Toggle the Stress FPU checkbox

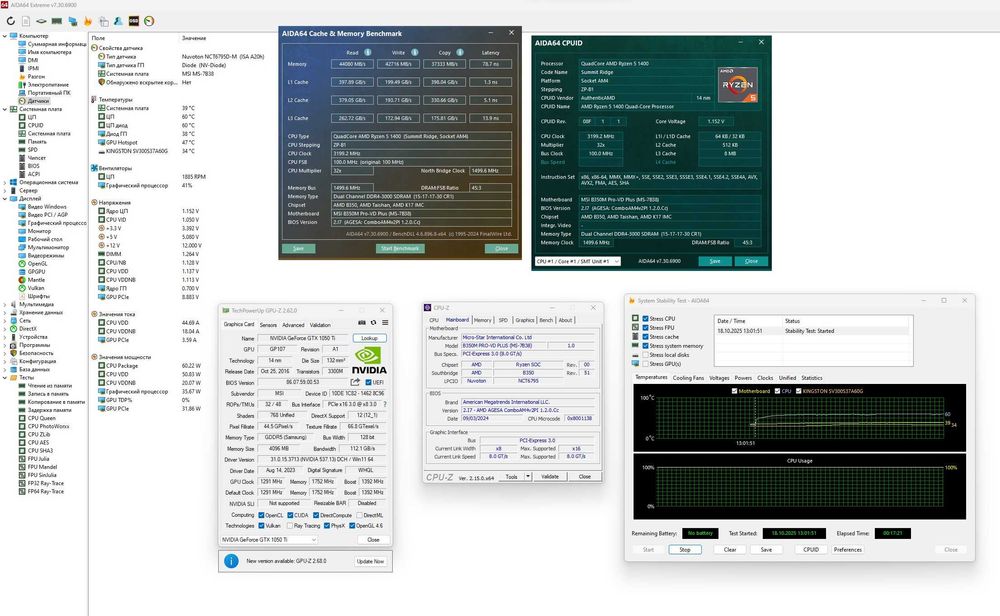click(645, 328)
